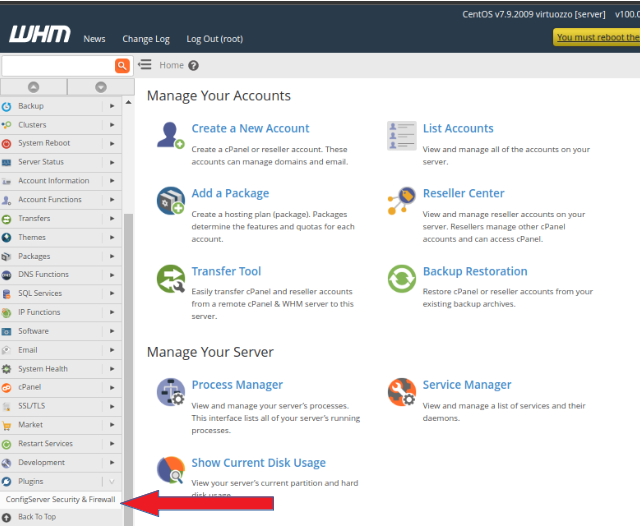Viewport: 640px width, 528px height.
Task: Click the 'You must reboot the' warning
Action: 597,37
